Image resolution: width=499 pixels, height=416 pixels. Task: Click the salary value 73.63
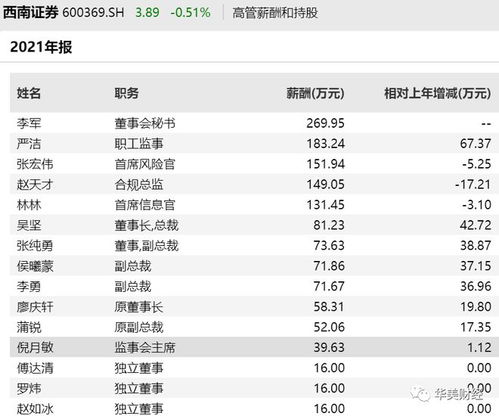329,246
